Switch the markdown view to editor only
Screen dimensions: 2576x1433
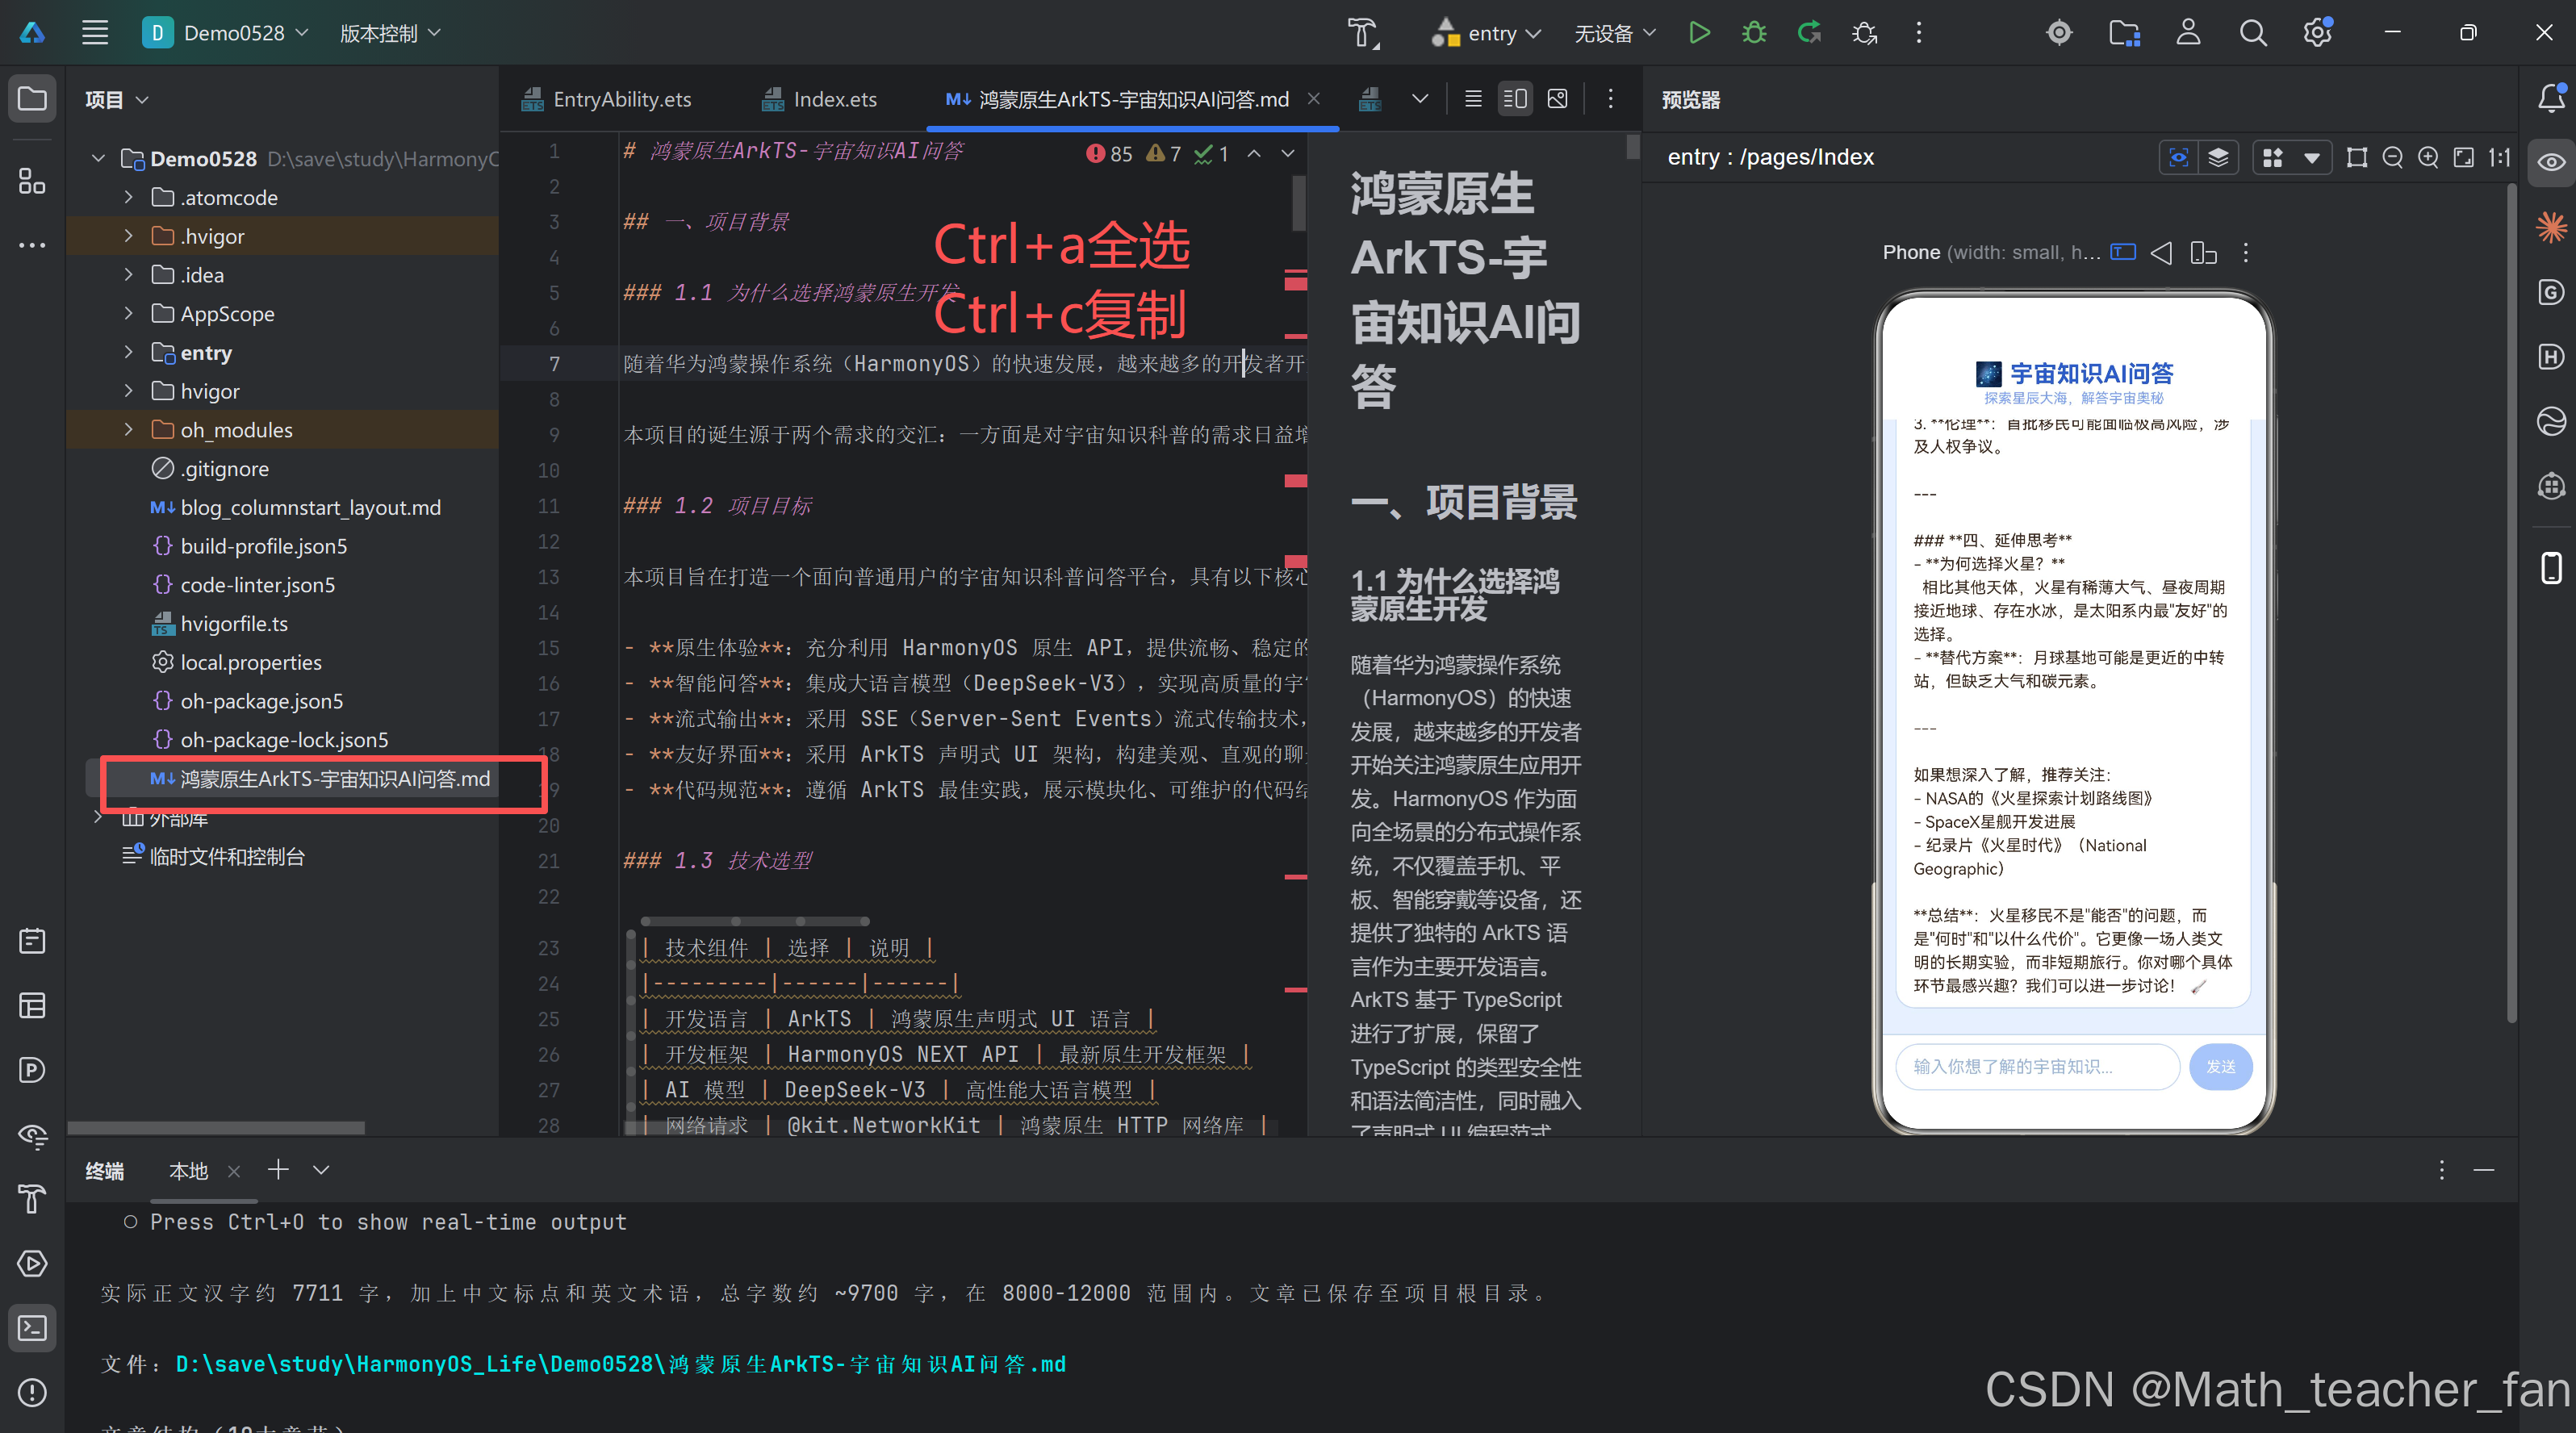coord(1473,98)
